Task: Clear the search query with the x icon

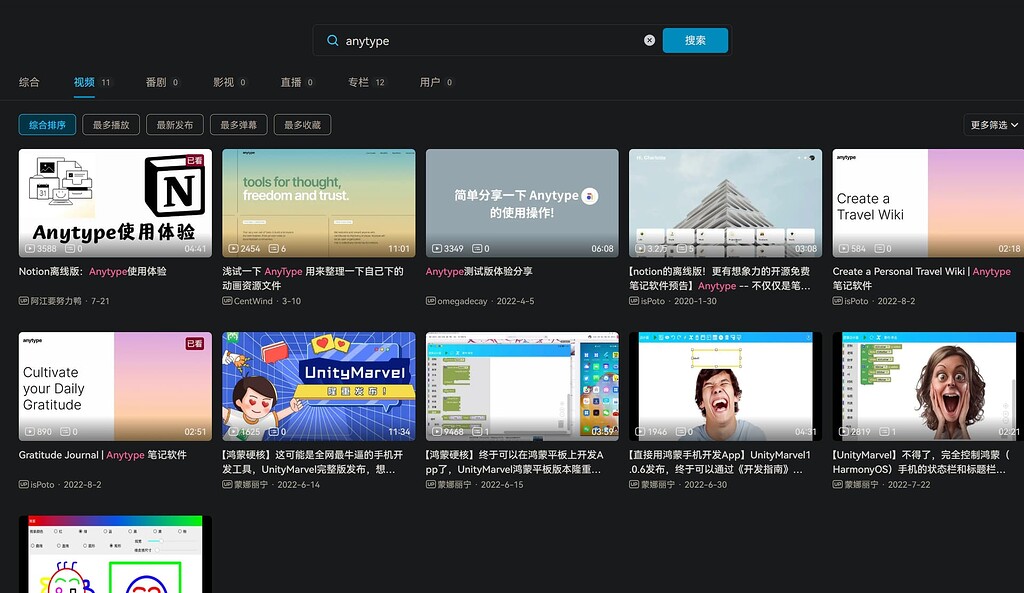Action: [x=649, y=39]
